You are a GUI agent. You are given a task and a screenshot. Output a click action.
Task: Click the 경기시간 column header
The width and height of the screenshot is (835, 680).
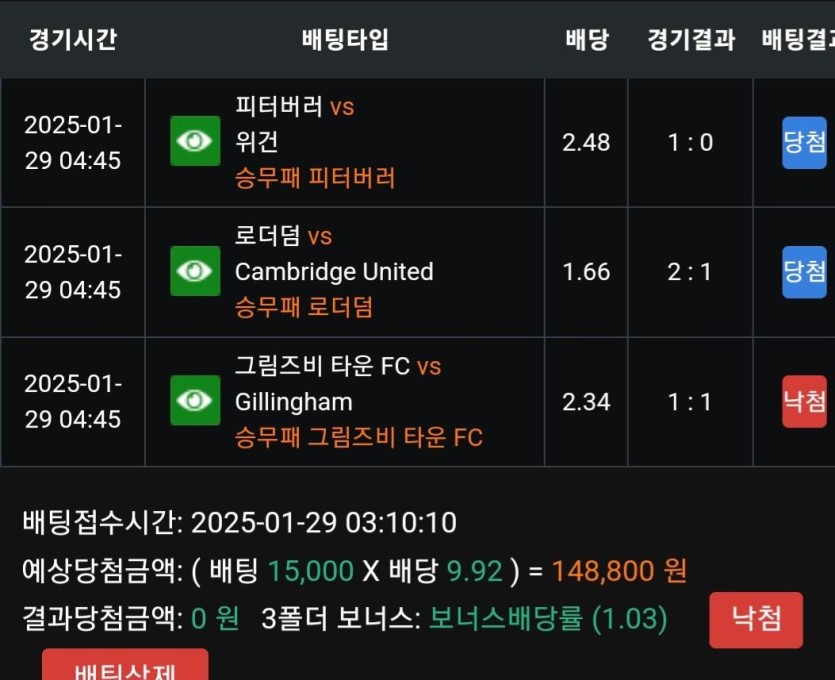(73, 39)
